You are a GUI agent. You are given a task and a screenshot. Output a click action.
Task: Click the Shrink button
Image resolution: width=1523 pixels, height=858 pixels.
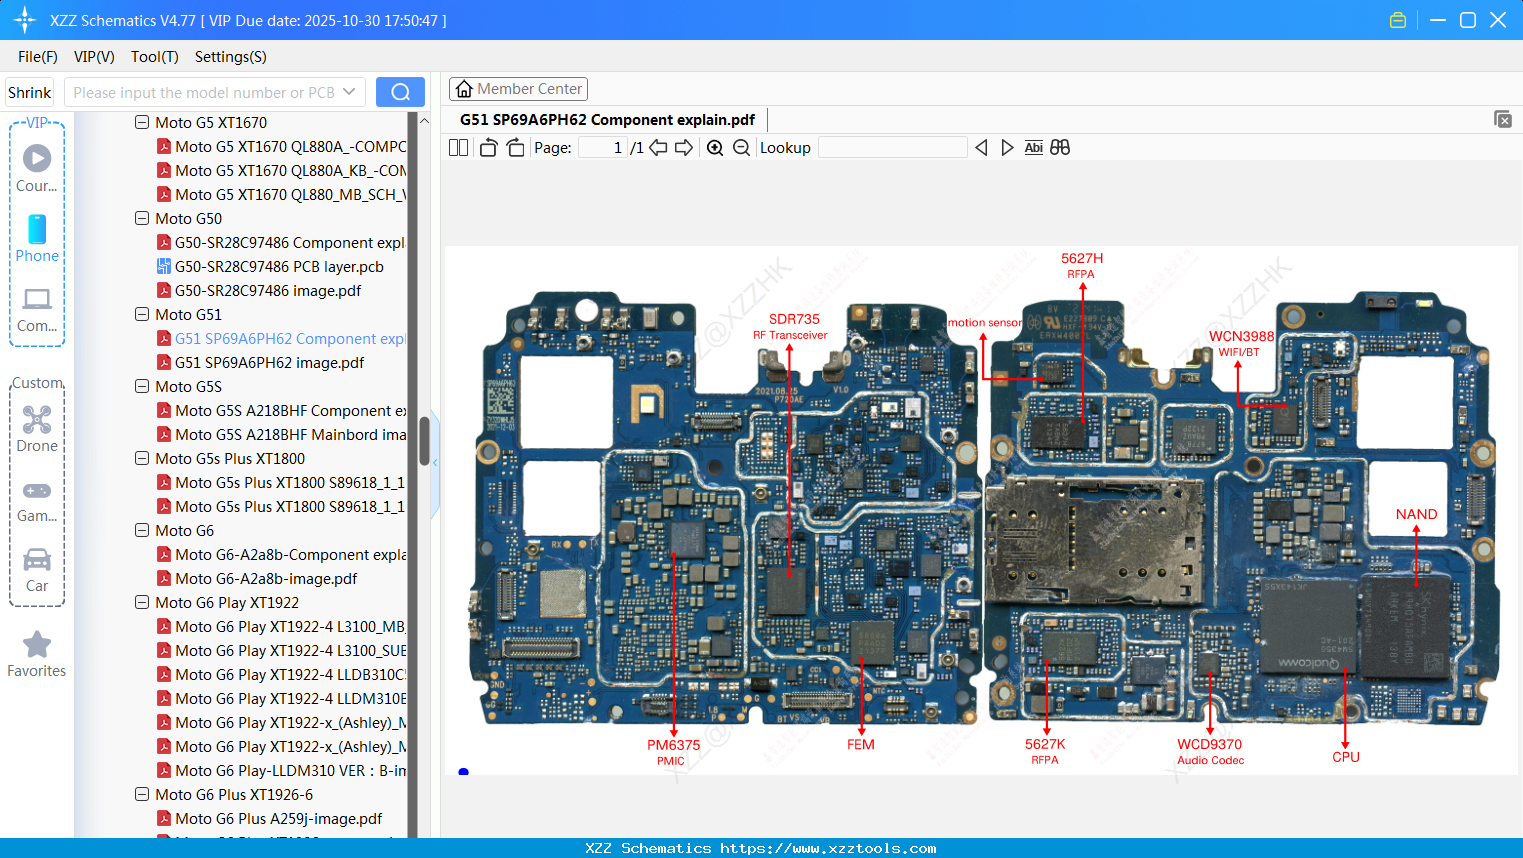(x=29, y=91)
